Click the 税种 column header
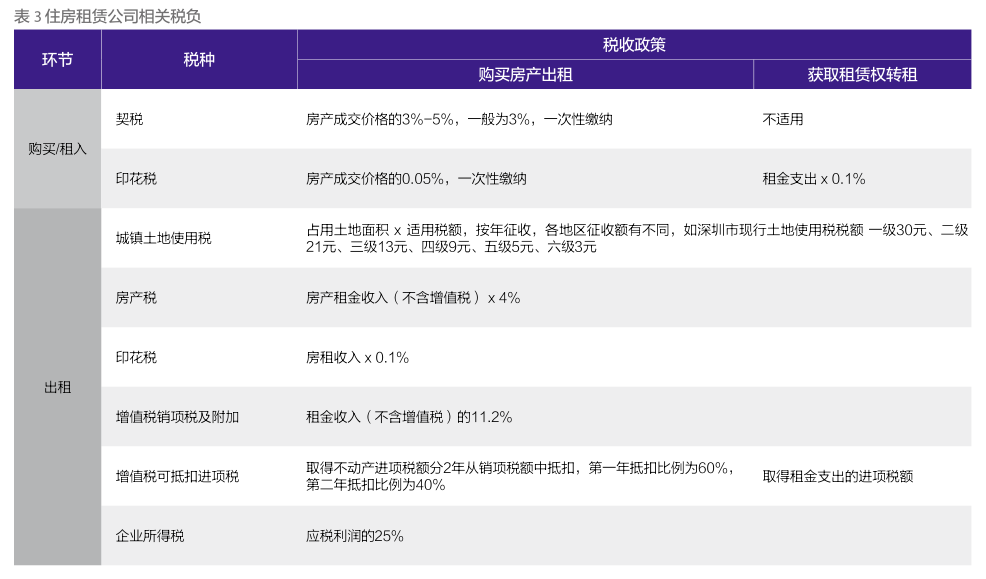986x579 pixels. 199,60
